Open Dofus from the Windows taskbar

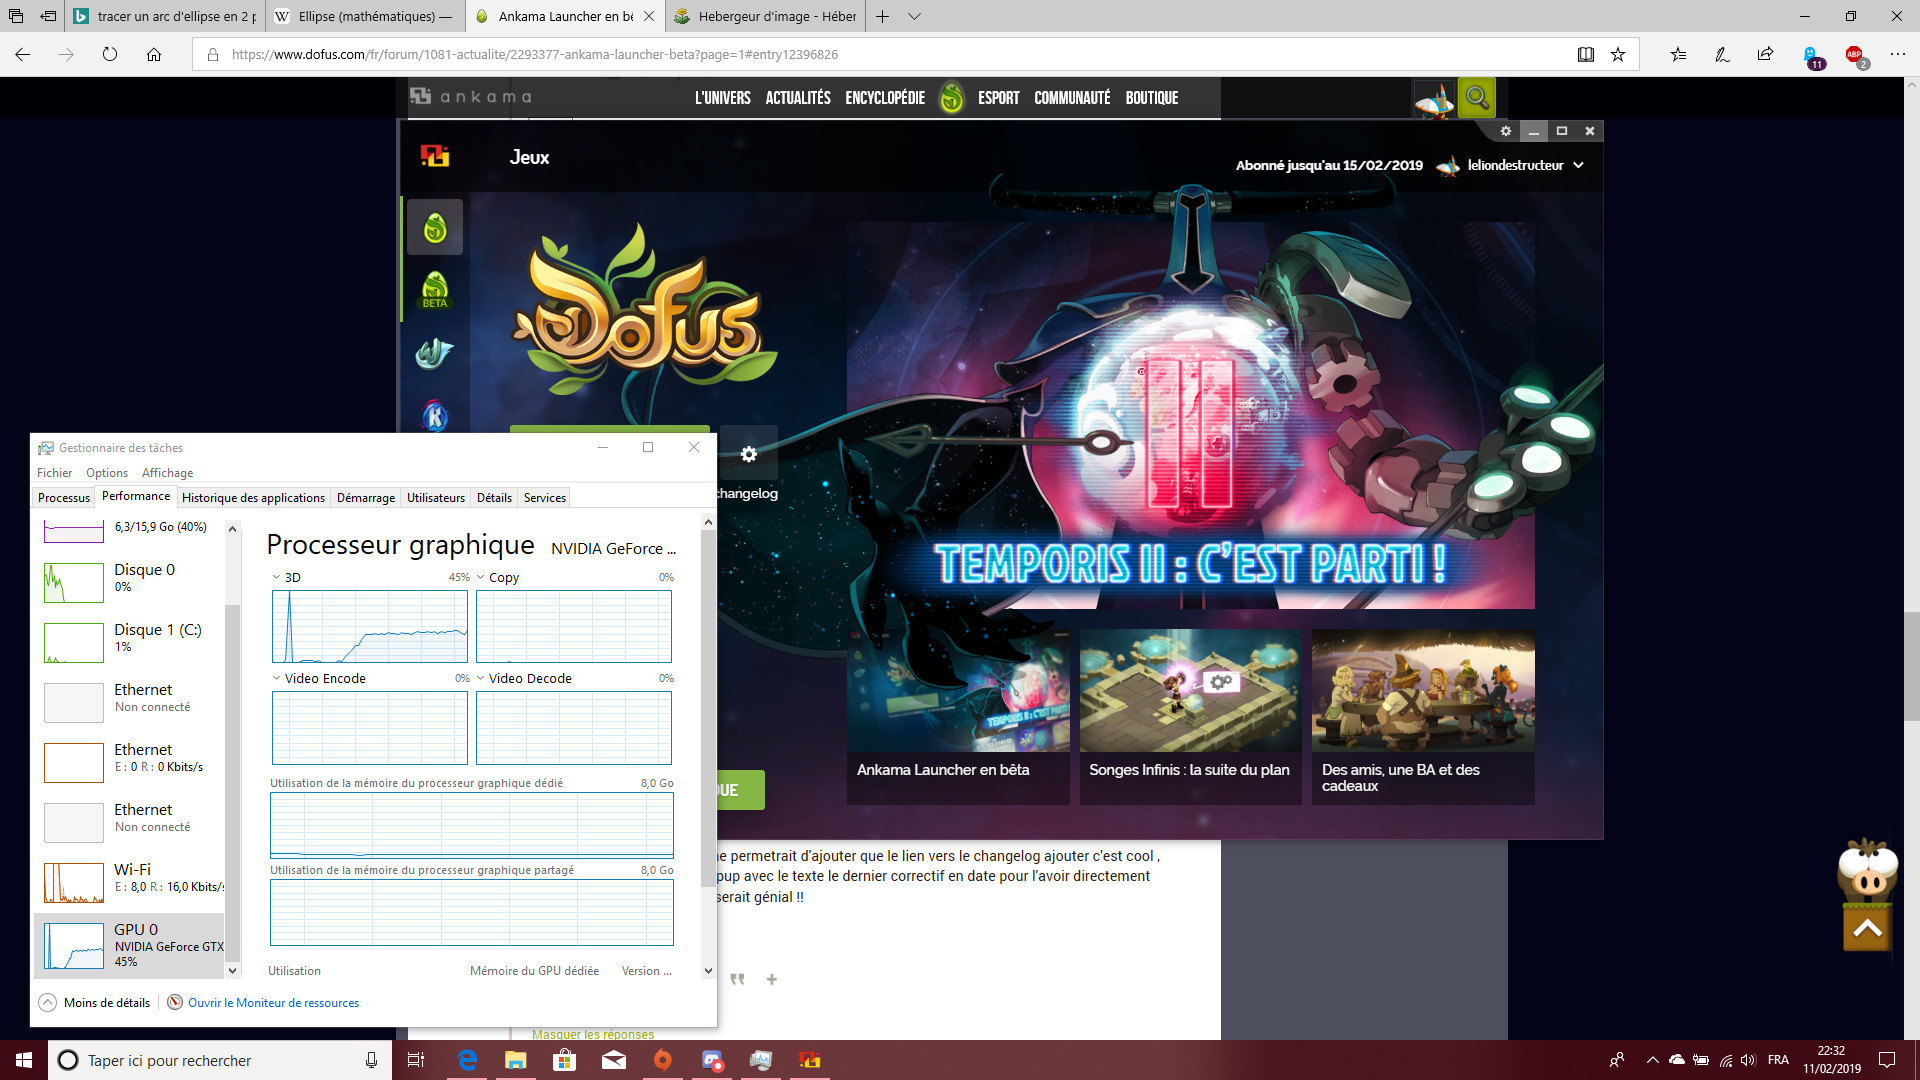tap(808, 1060)
